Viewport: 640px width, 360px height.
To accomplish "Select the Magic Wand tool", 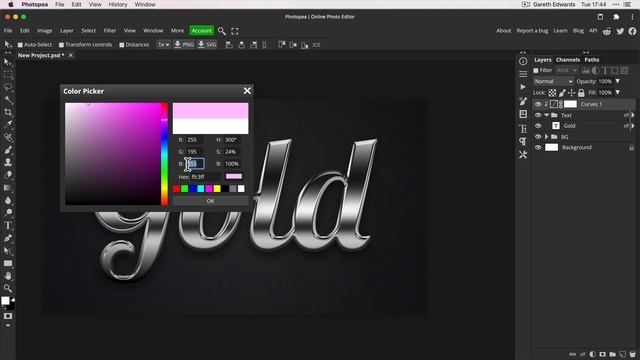I will tap(8, 100).
